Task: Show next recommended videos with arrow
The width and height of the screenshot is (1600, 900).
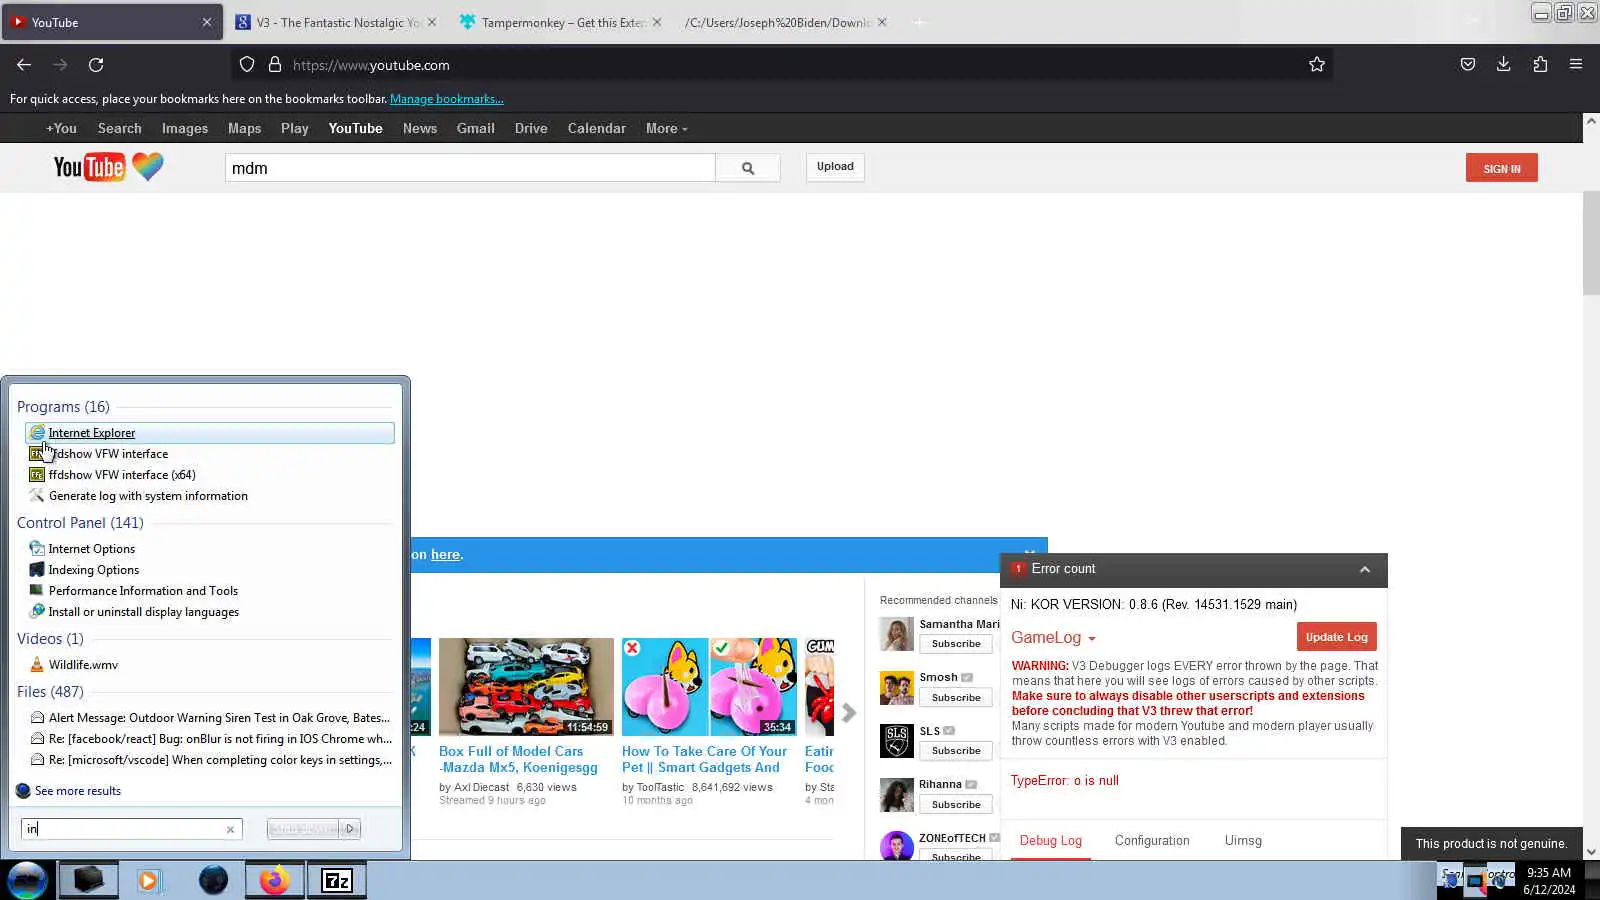Action: [849, 713]
